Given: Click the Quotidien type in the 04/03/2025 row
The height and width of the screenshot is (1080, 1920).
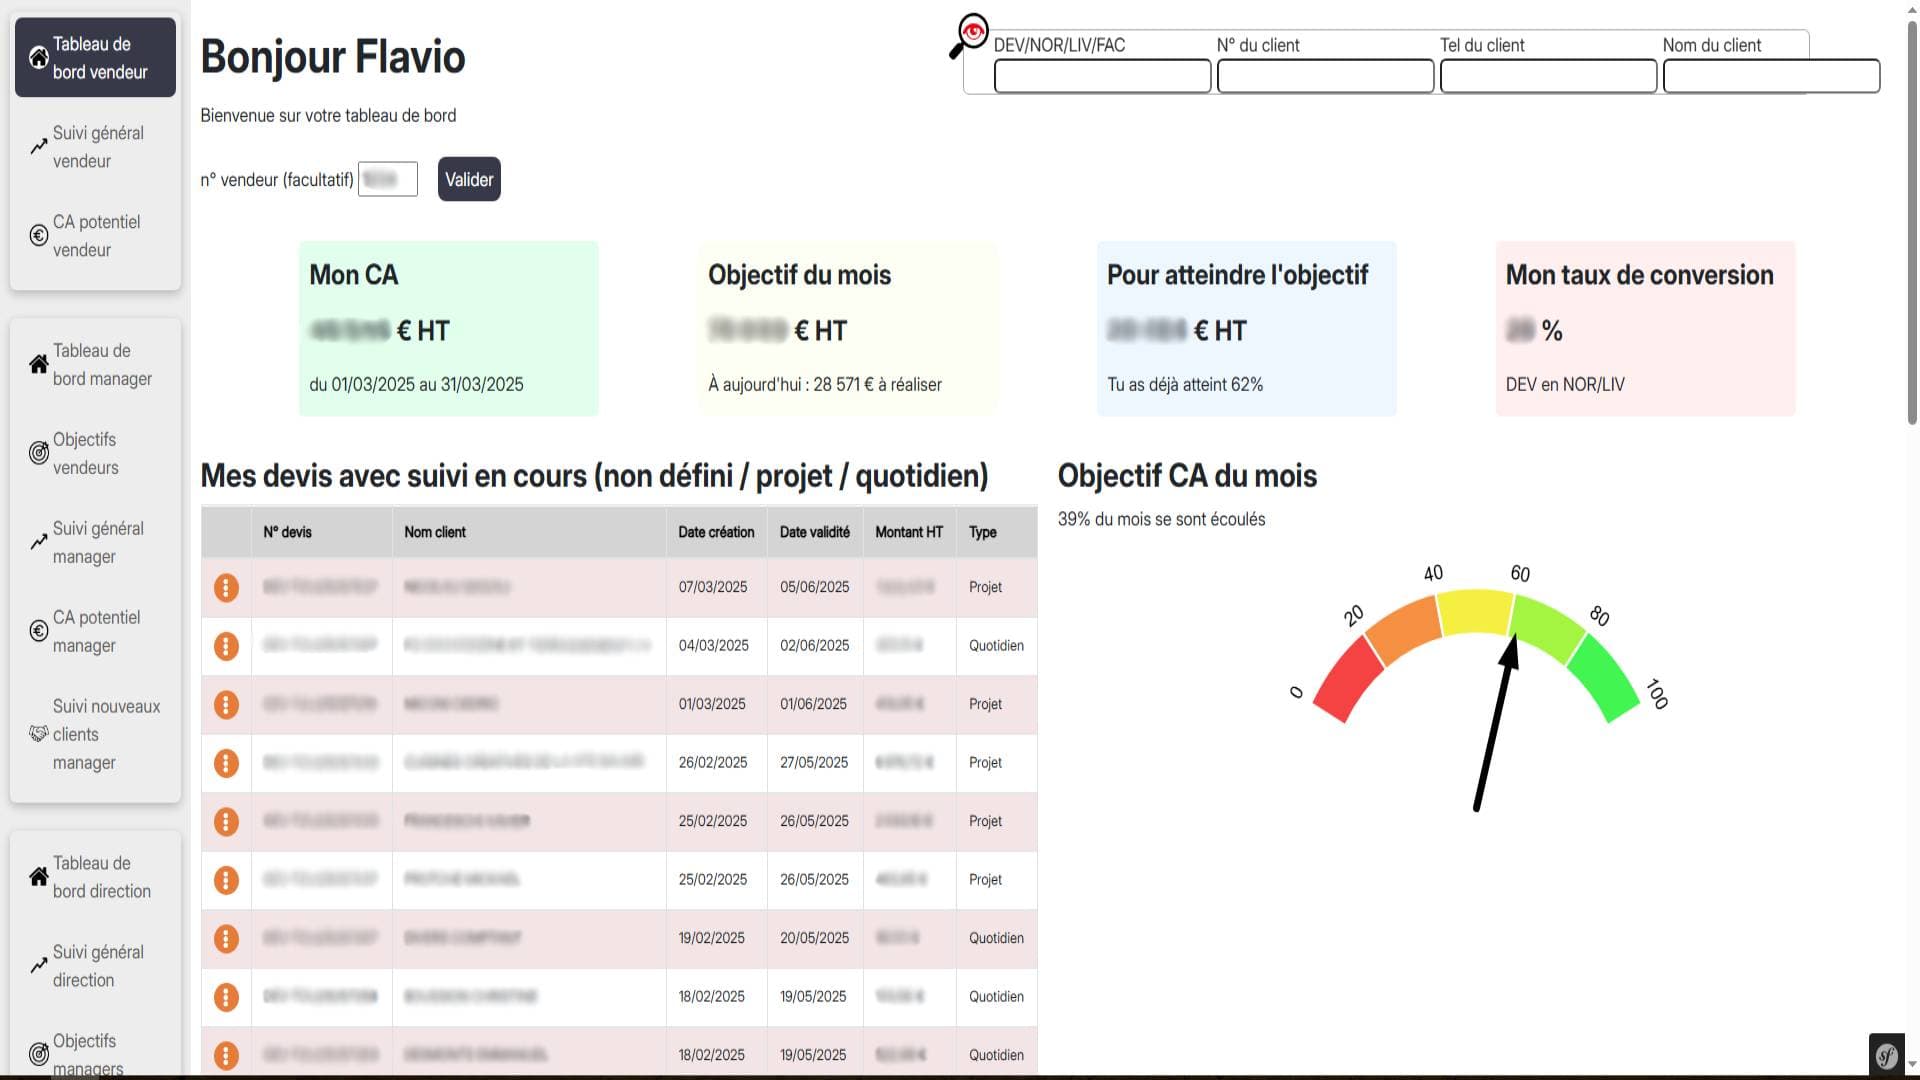Looking at the screenshot, I should tap(996, 646).
